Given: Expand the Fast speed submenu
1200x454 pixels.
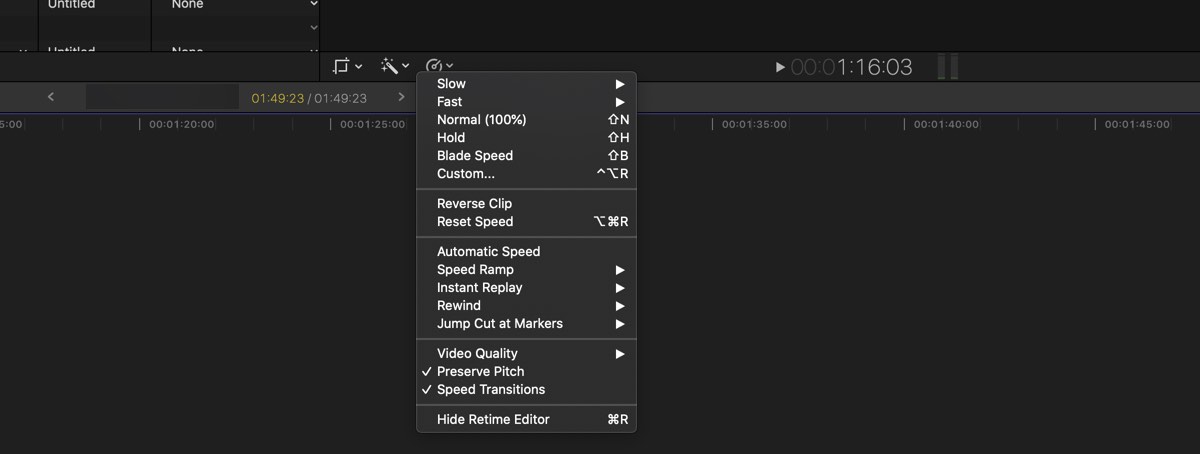Looking at the screenshot, I should [526, 102].
